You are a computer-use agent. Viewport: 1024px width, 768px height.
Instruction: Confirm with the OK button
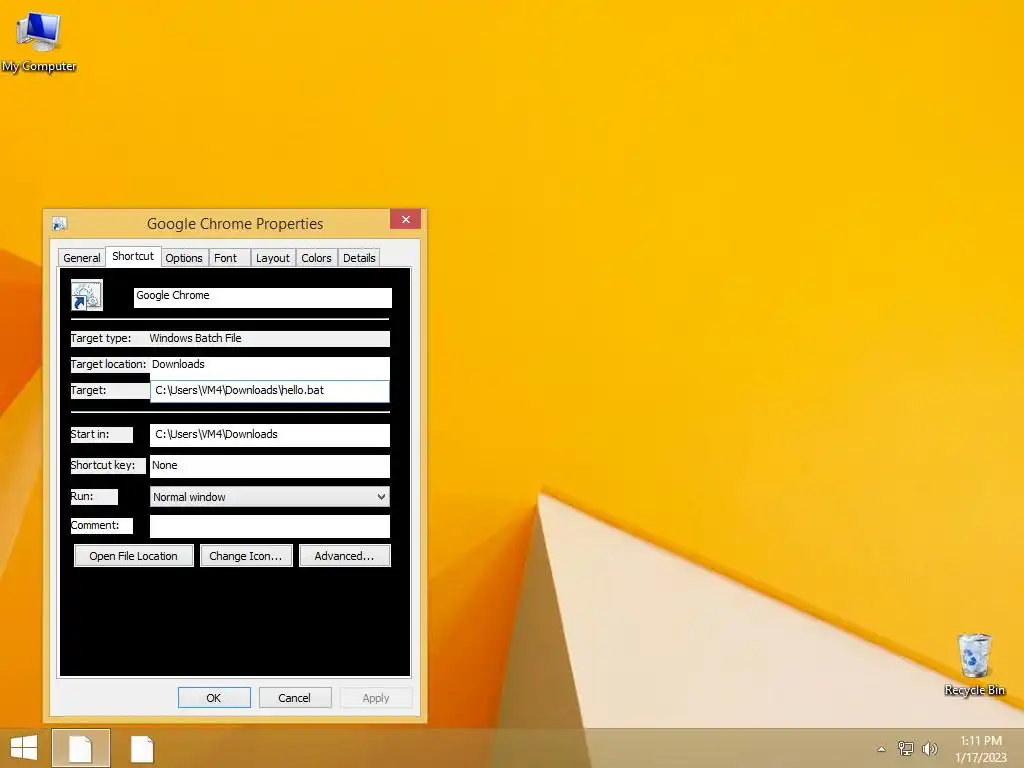click(x=214, y=697)
